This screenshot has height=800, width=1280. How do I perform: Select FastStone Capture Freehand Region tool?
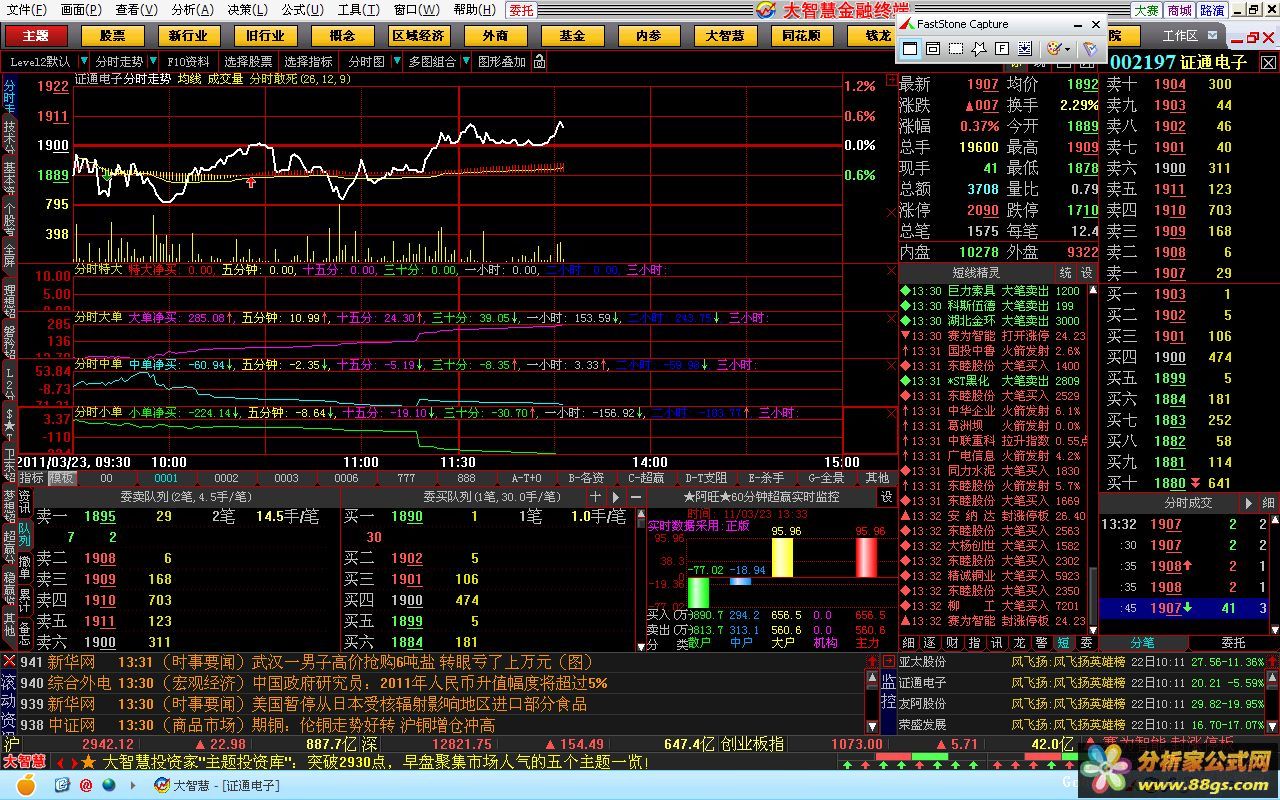pyautogui.click(x=979, y=48)
